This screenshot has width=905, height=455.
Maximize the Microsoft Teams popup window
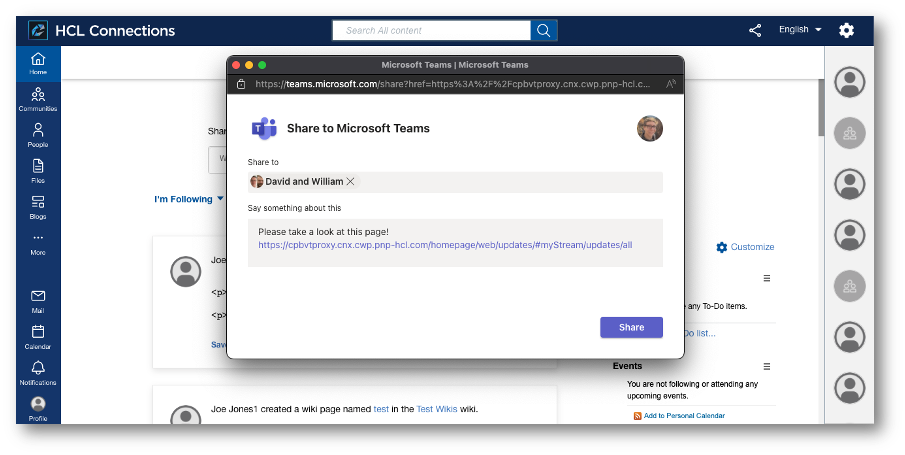point(262,65)
